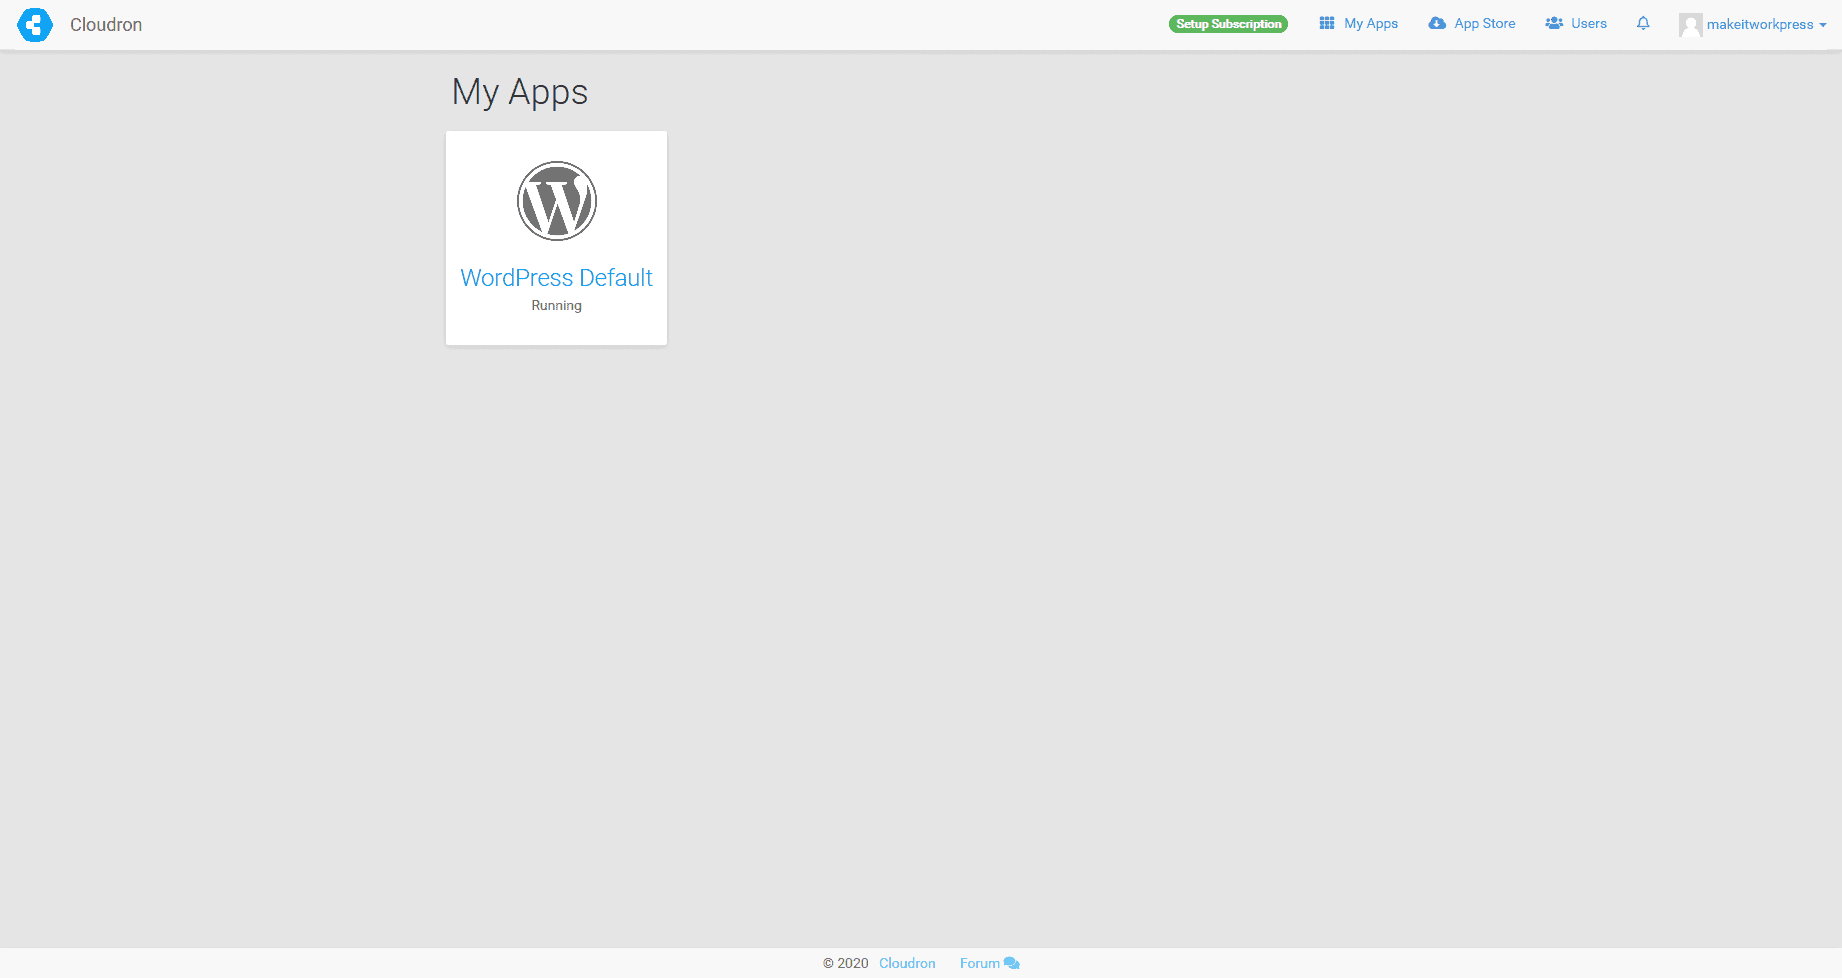Screen dimensions: 1842x978
Task: Click the Users group icon
Action: click(x=1553, y=22)
